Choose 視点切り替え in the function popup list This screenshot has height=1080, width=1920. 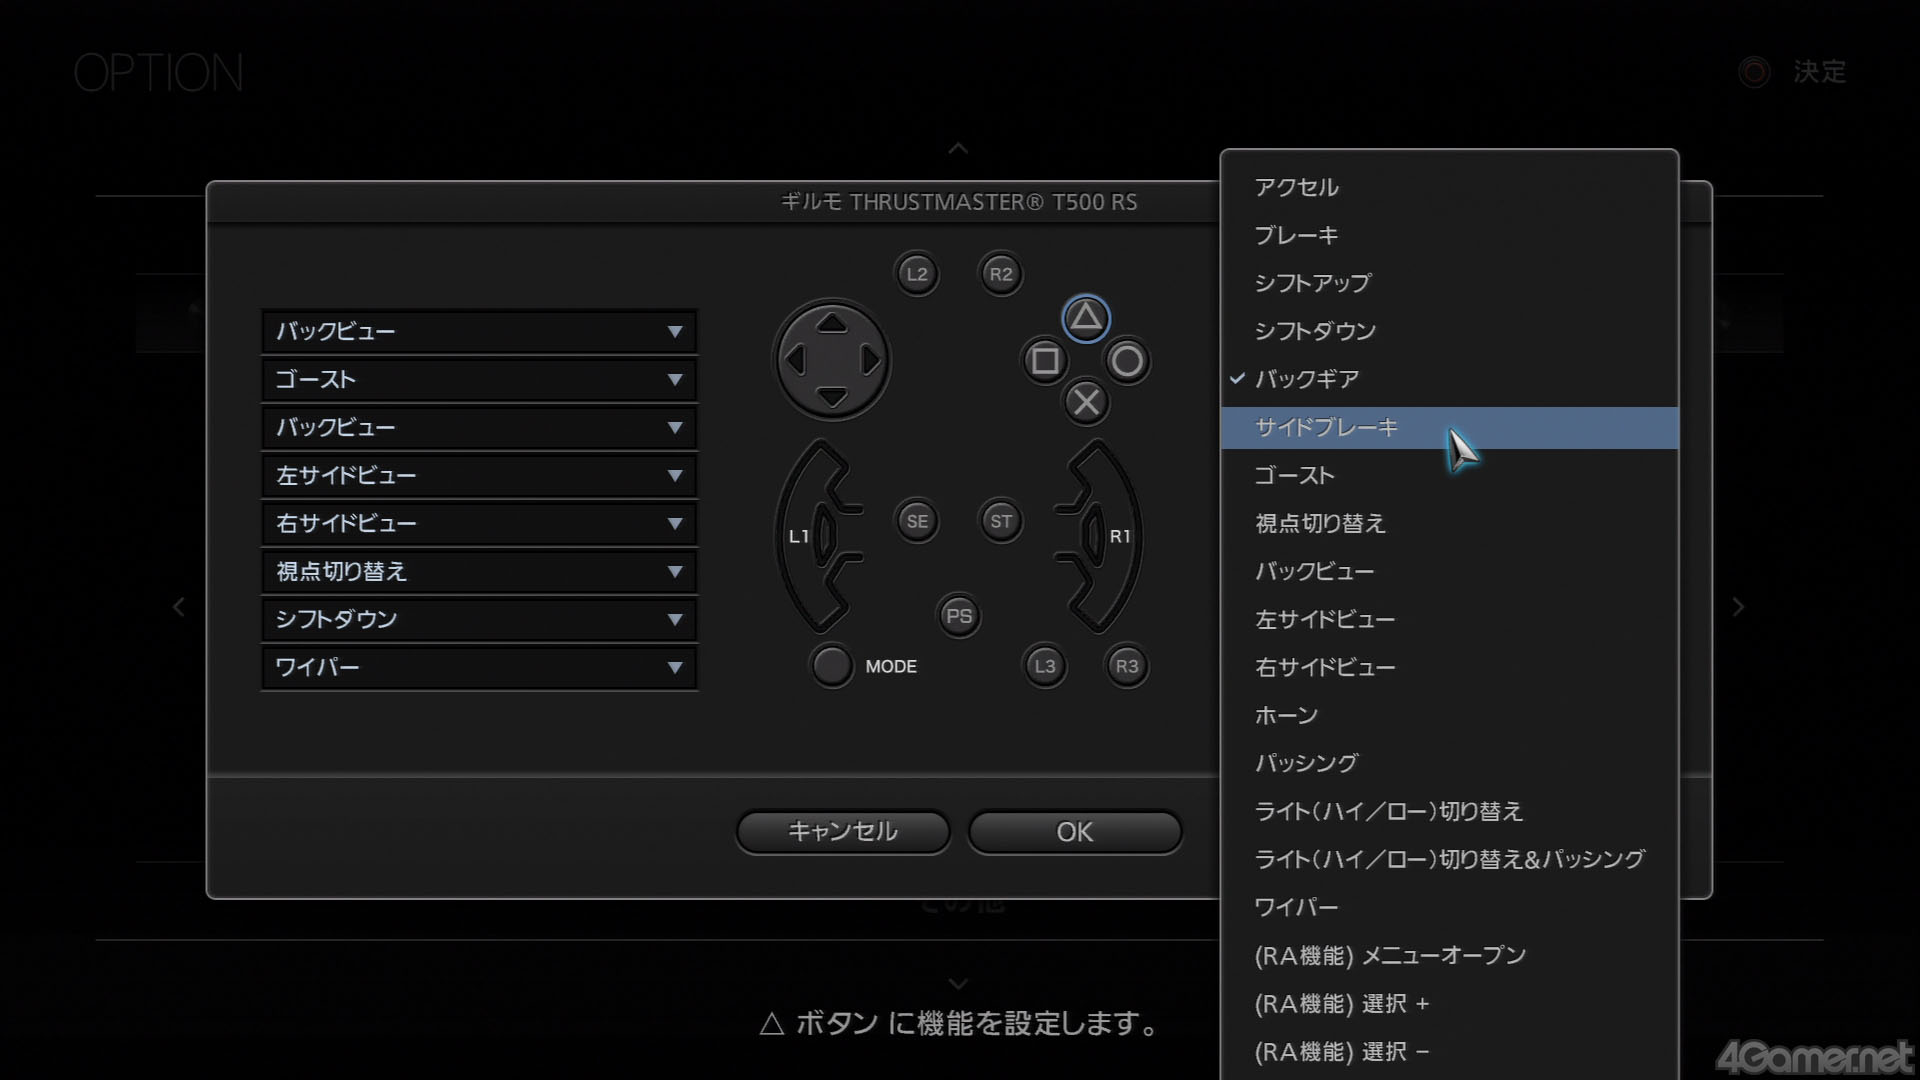(x=1449, y=523)
